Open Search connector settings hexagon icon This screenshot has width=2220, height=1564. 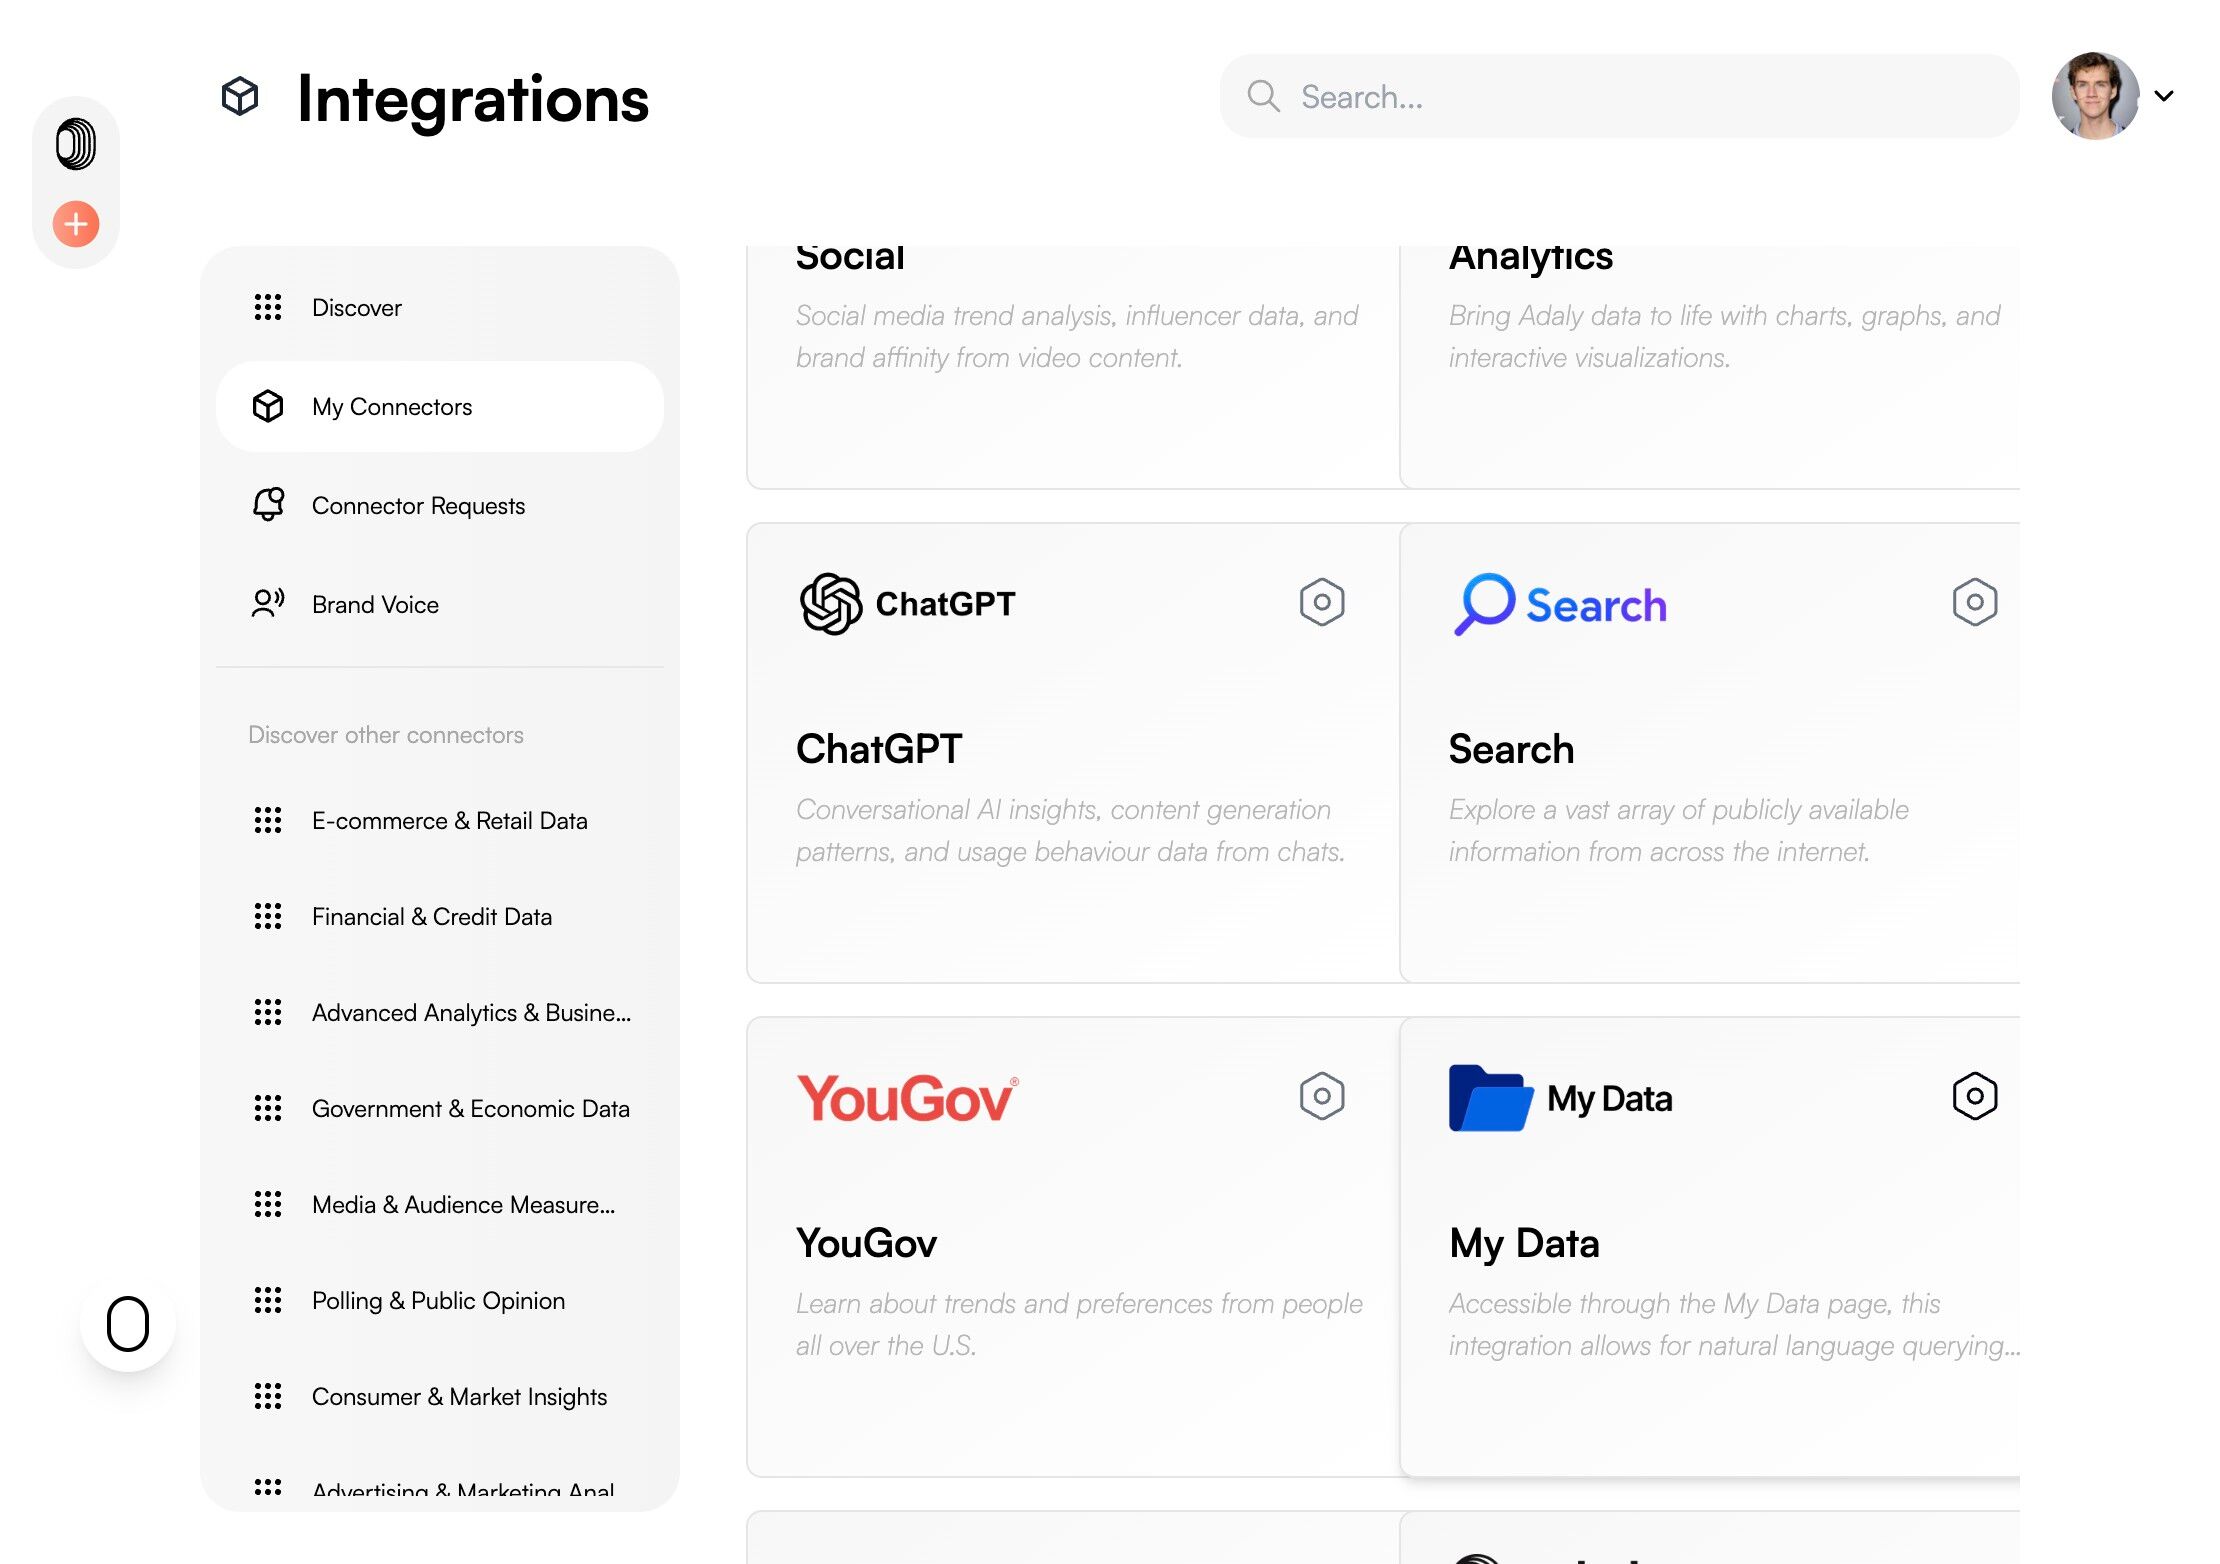(1974, 602)
